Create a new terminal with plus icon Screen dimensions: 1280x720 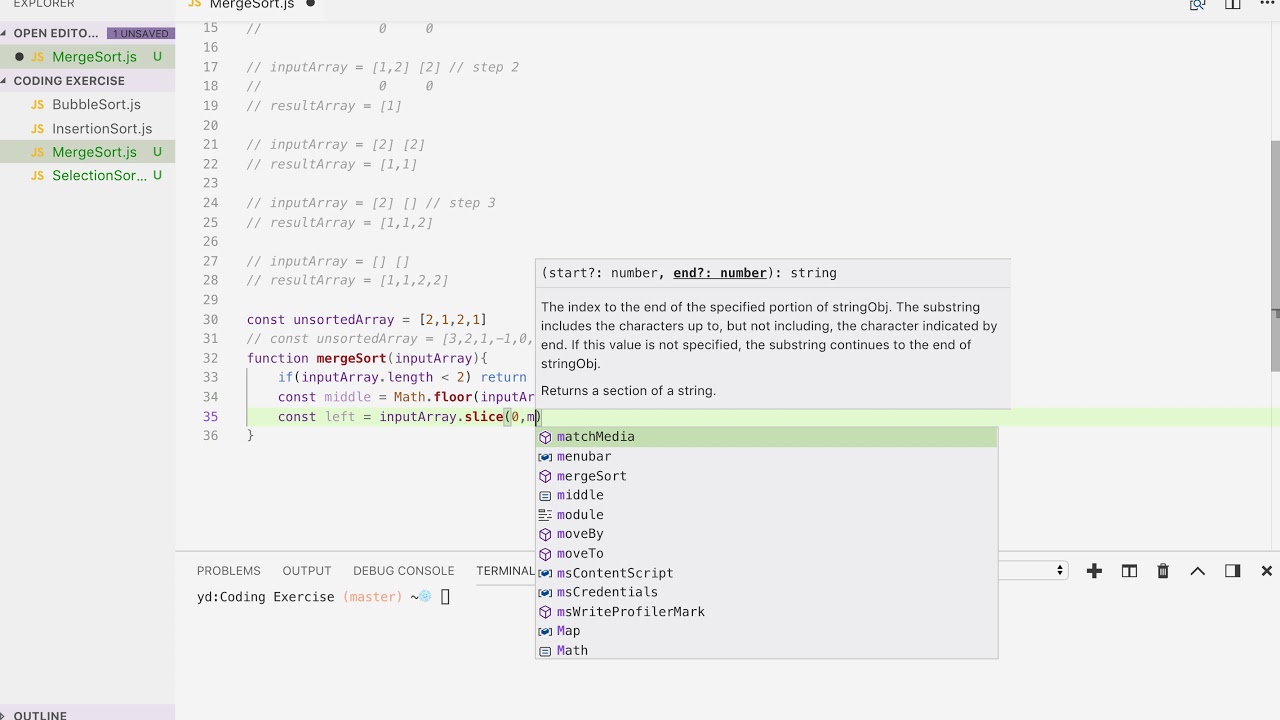click(1094, 571)
